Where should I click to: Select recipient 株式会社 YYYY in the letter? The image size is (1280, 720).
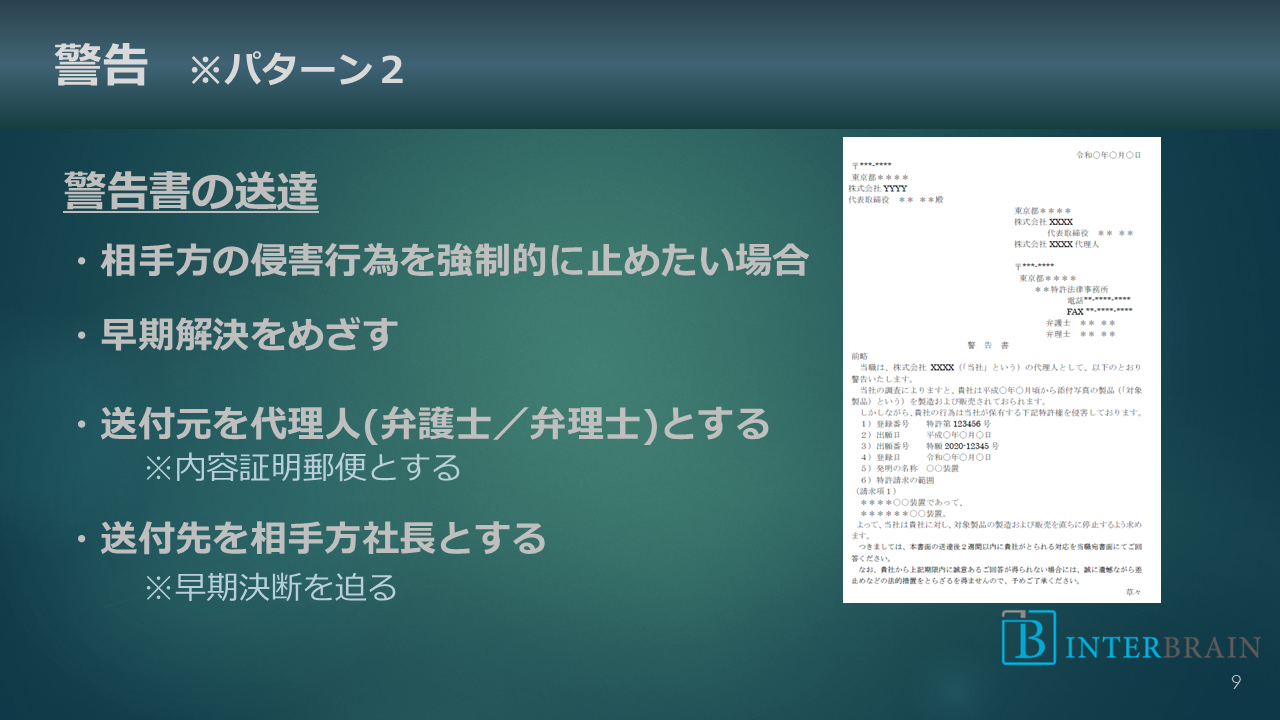[x=878, y=188]
